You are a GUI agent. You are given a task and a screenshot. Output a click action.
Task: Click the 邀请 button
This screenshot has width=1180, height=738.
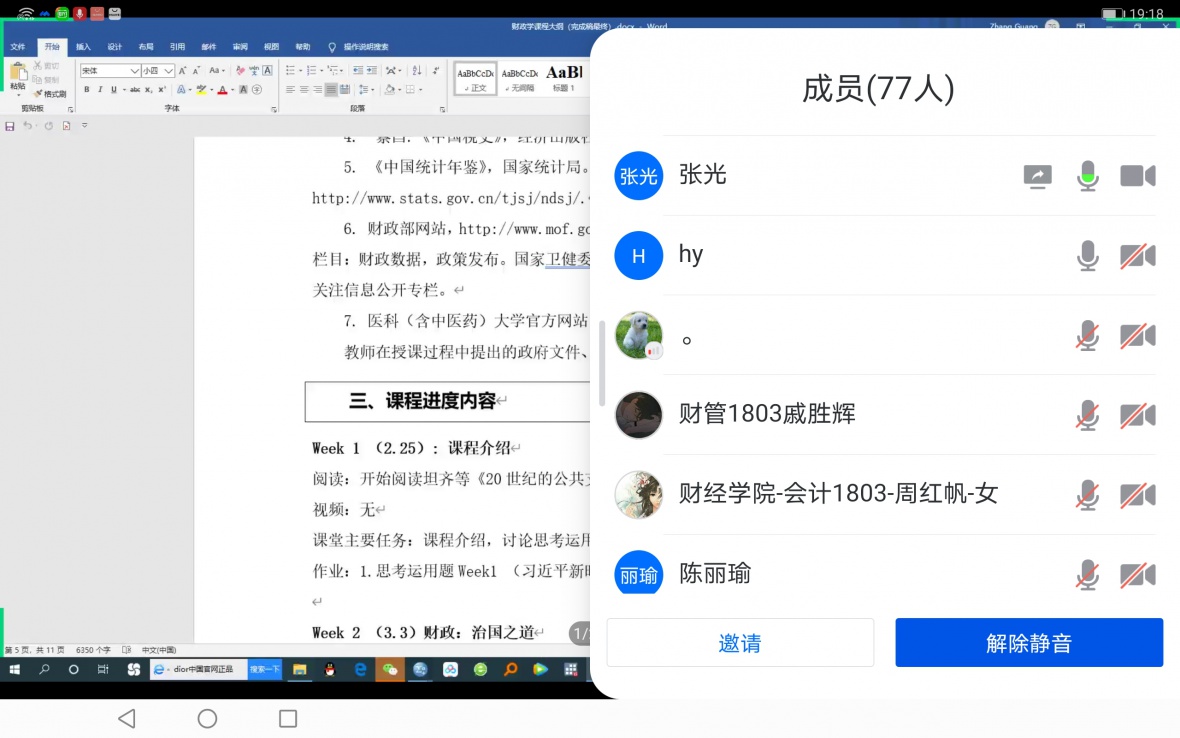(x=740, y=643)
